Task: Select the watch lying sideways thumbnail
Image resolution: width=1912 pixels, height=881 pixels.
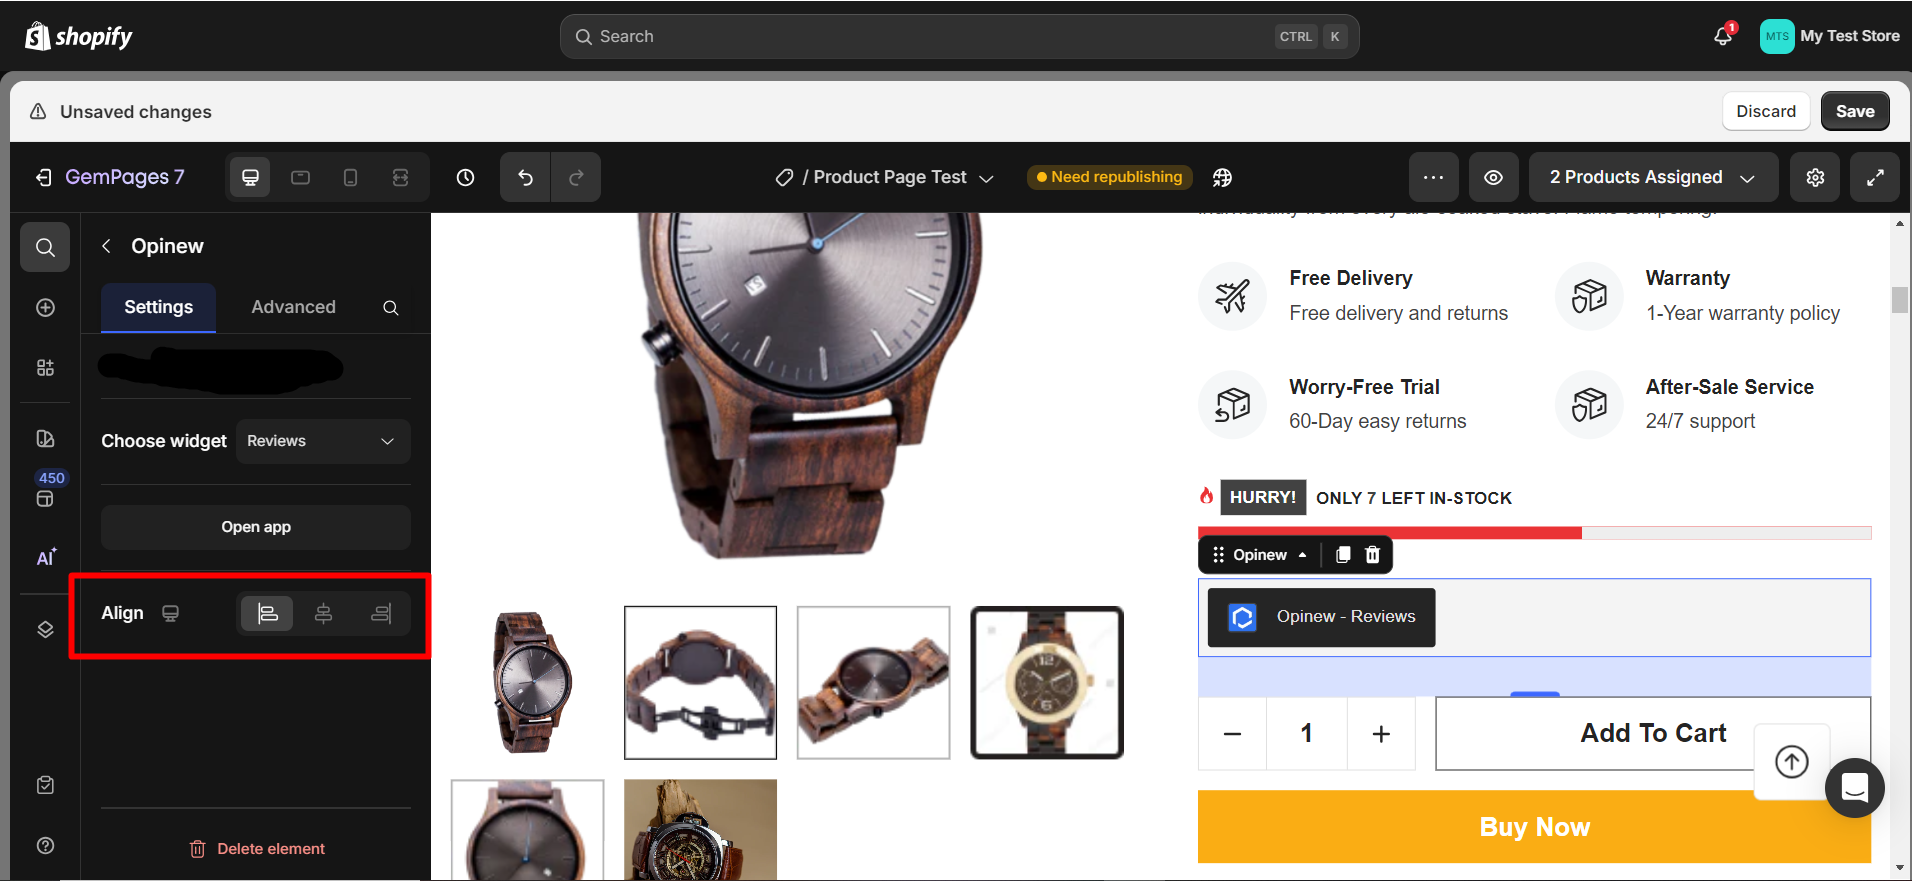Action: (873, 682)
